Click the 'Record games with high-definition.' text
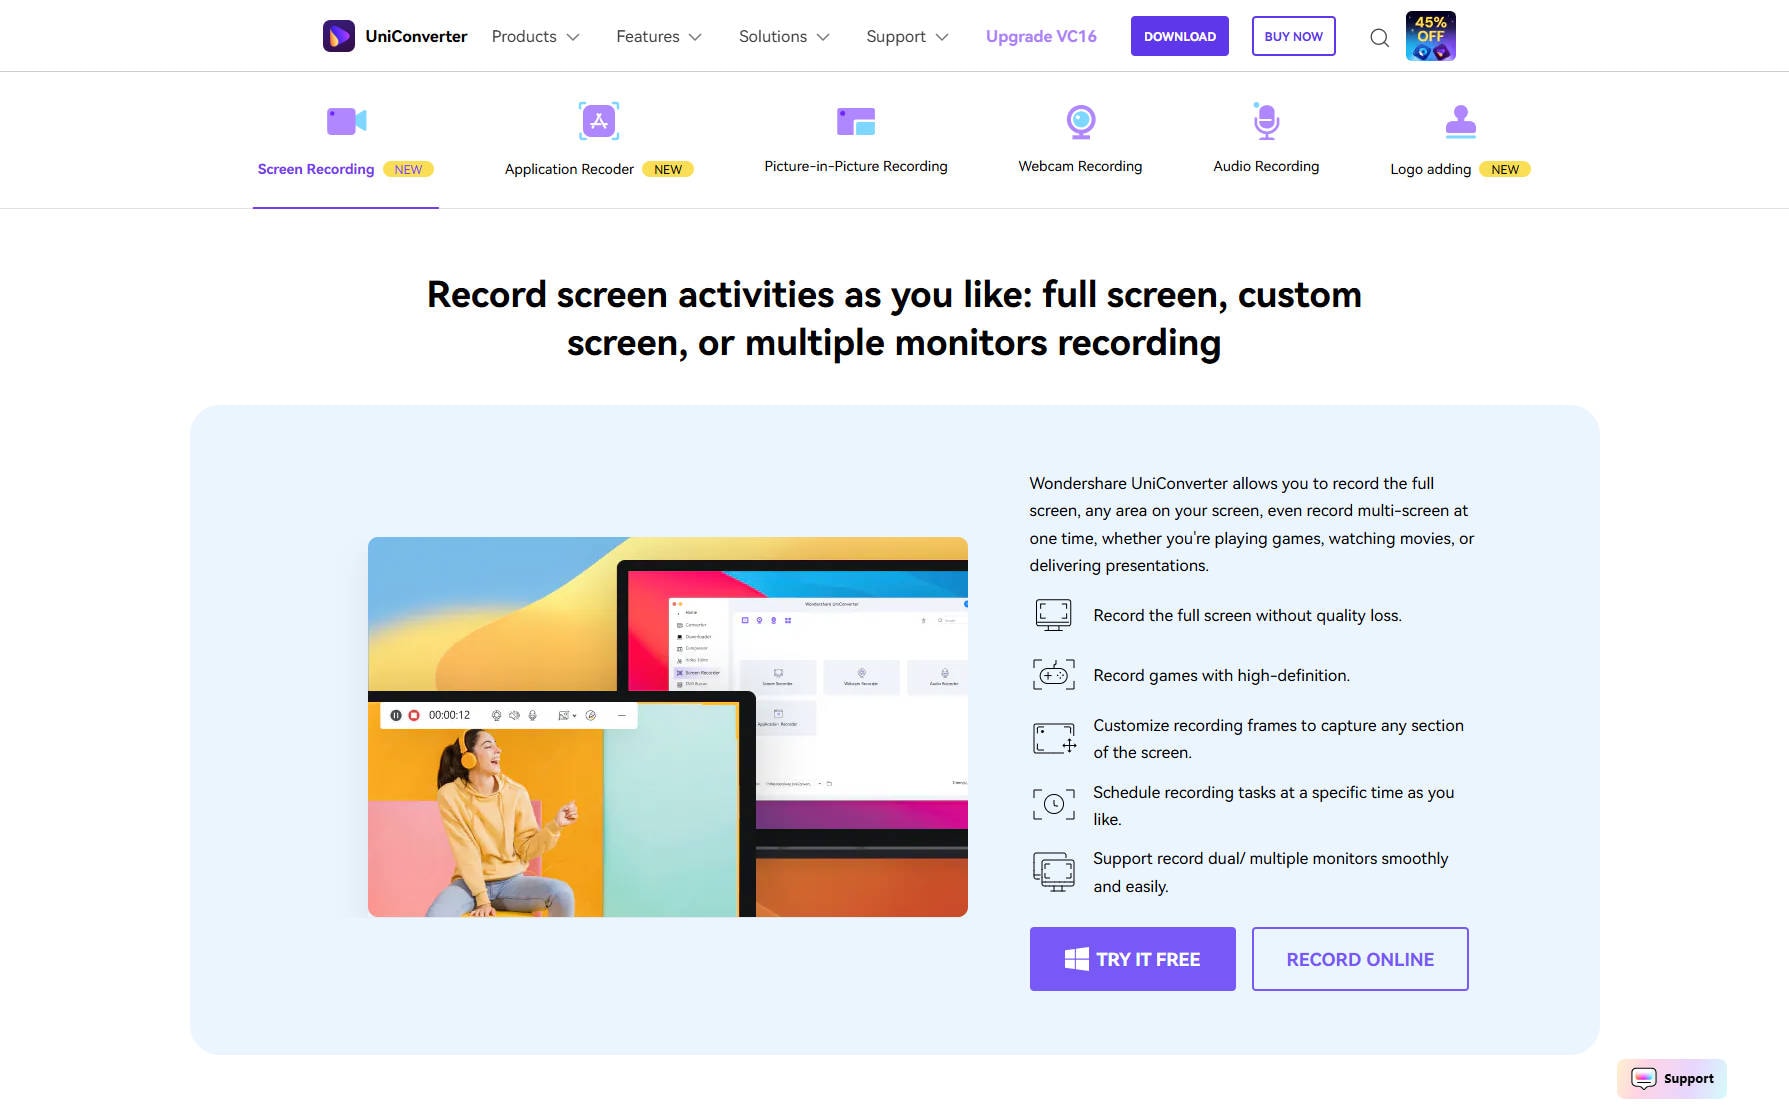 [1221, 675]
